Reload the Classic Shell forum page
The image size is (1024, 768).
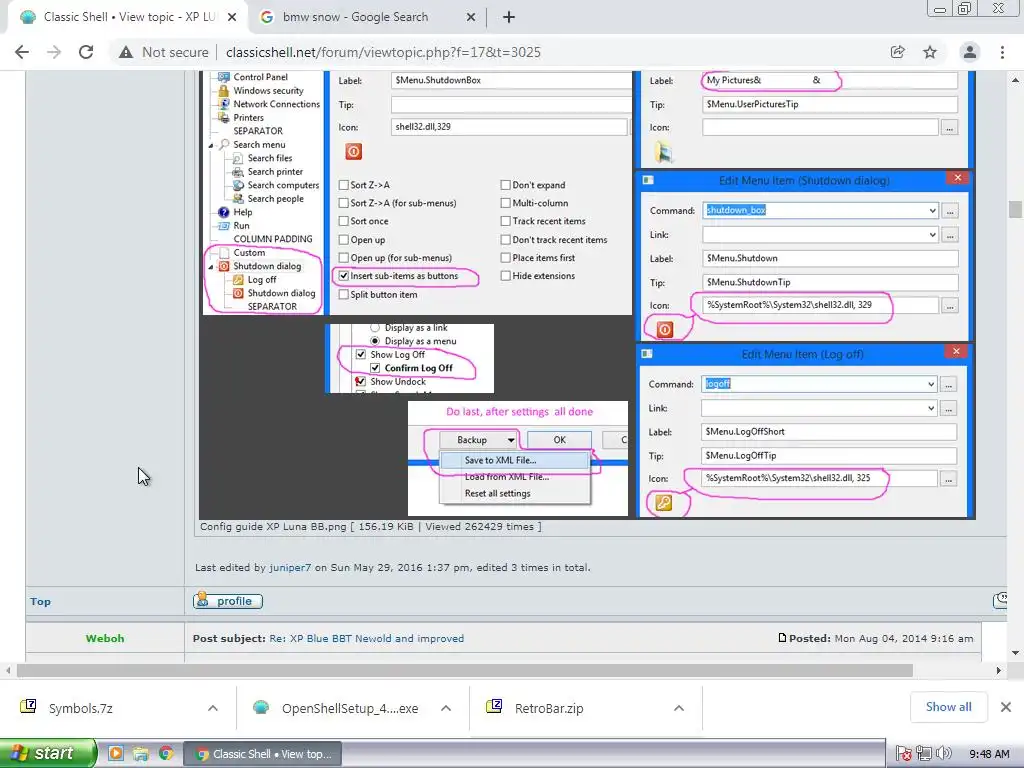[x=86, y=52]
